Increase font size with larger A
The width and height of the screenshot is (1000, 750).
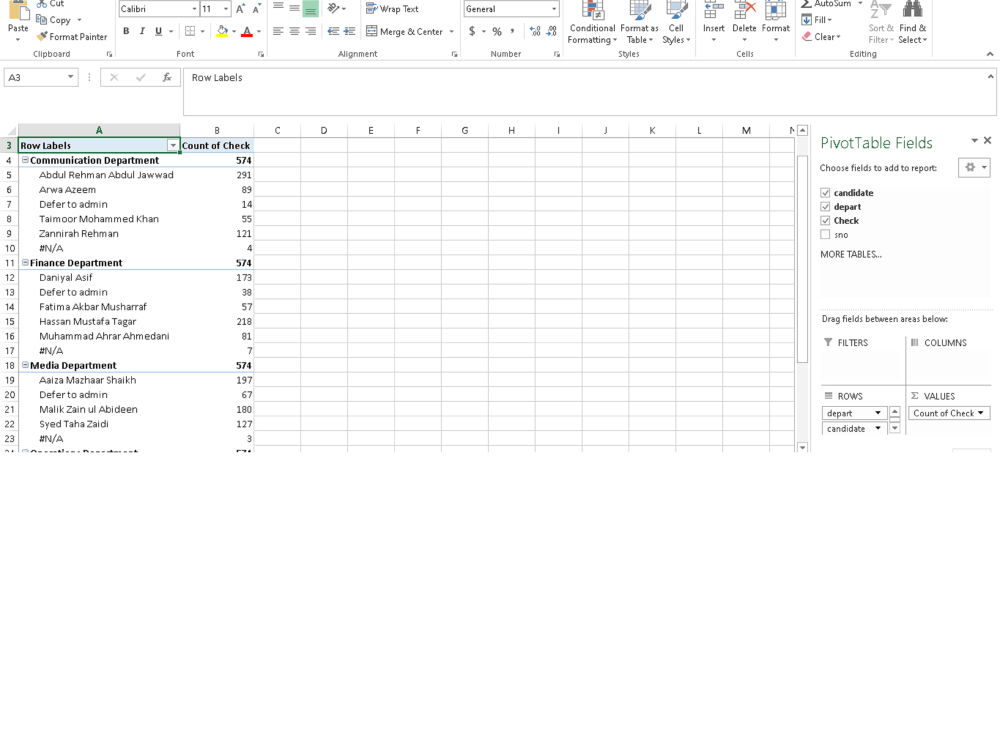(240, 9)
